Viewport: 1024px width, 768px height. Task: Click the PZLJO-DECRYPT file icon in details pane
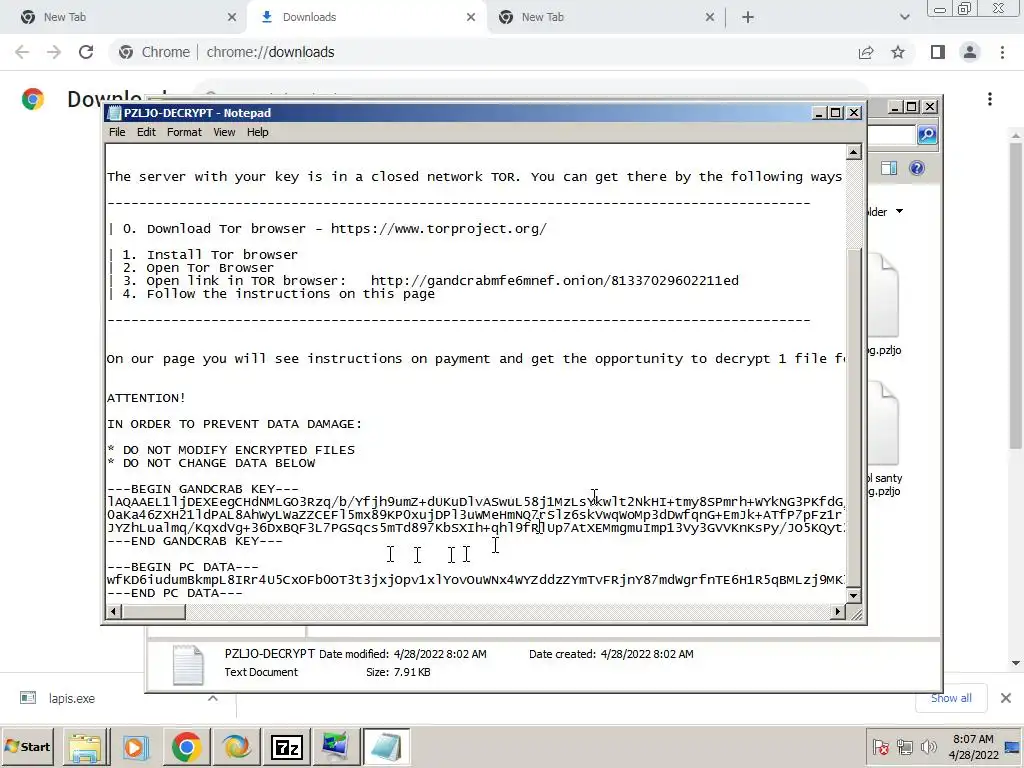click(x=188, y=665)
